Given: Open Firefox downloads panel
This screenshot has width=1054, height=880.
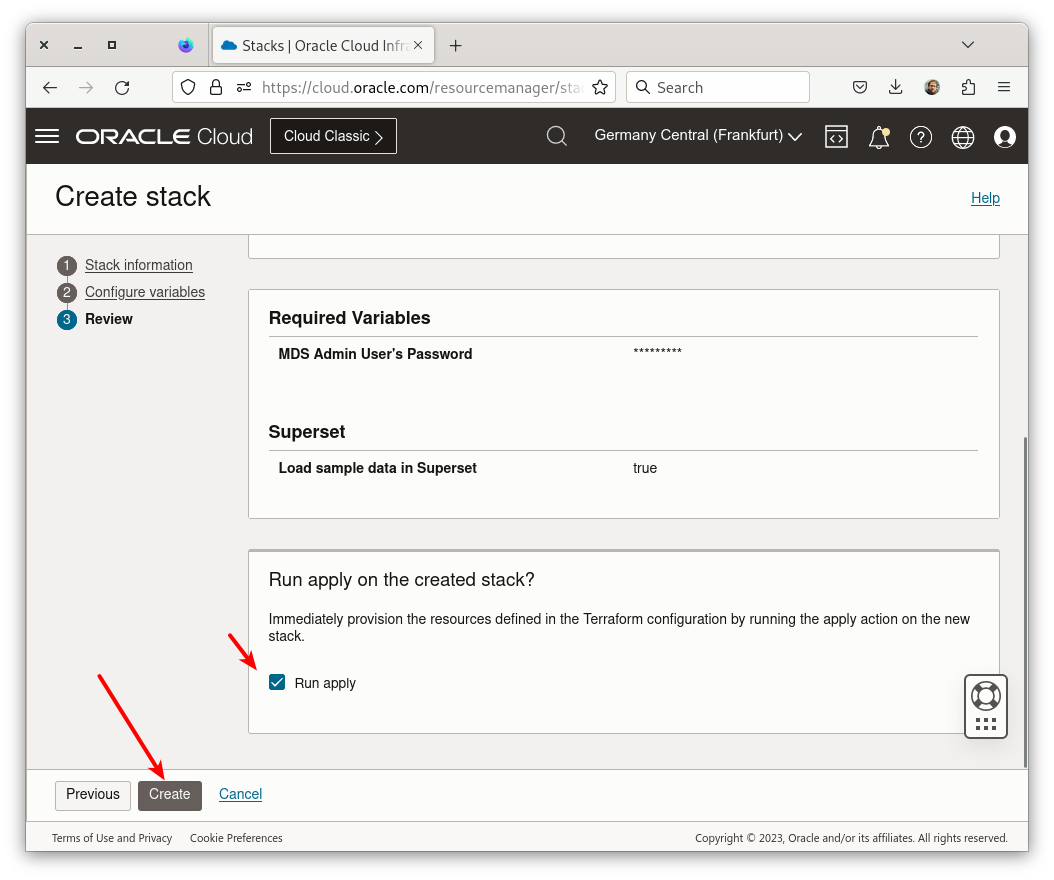Looking at the screenshot, I should click(895, 87).
